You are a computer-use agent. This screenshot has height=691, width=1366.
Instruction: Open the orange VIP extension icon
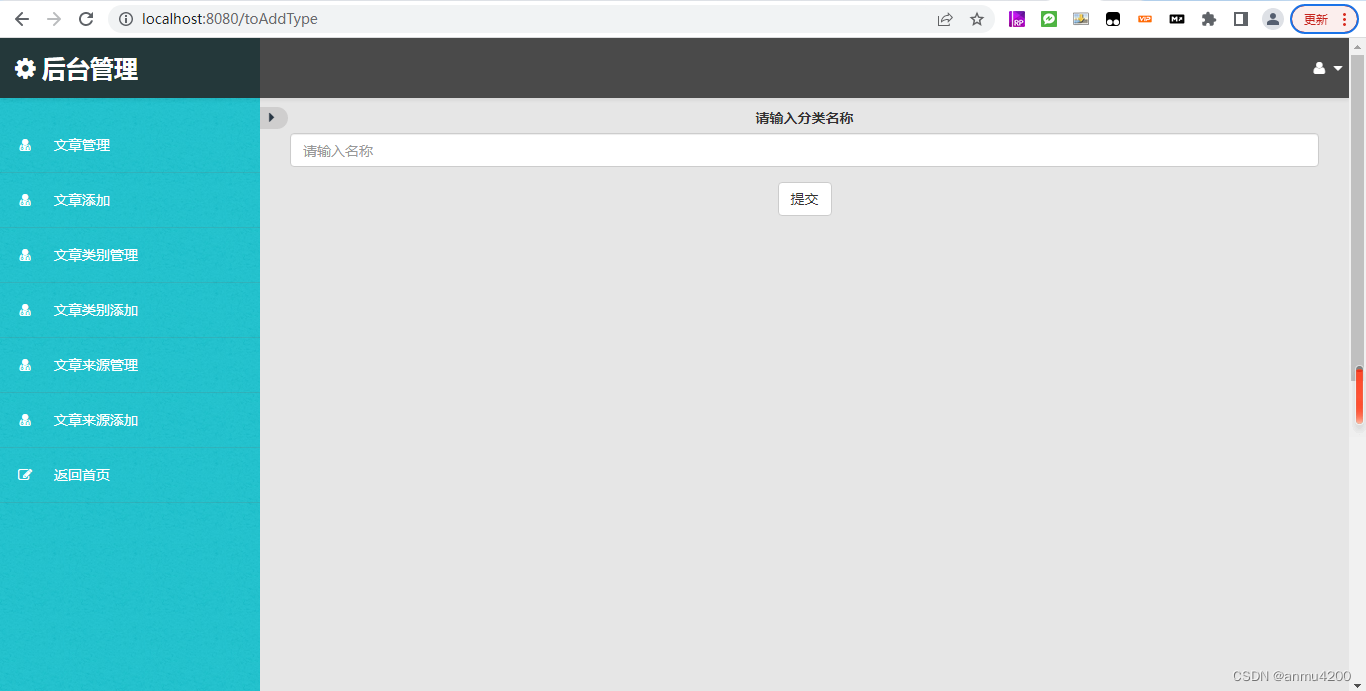point(1145,19)
